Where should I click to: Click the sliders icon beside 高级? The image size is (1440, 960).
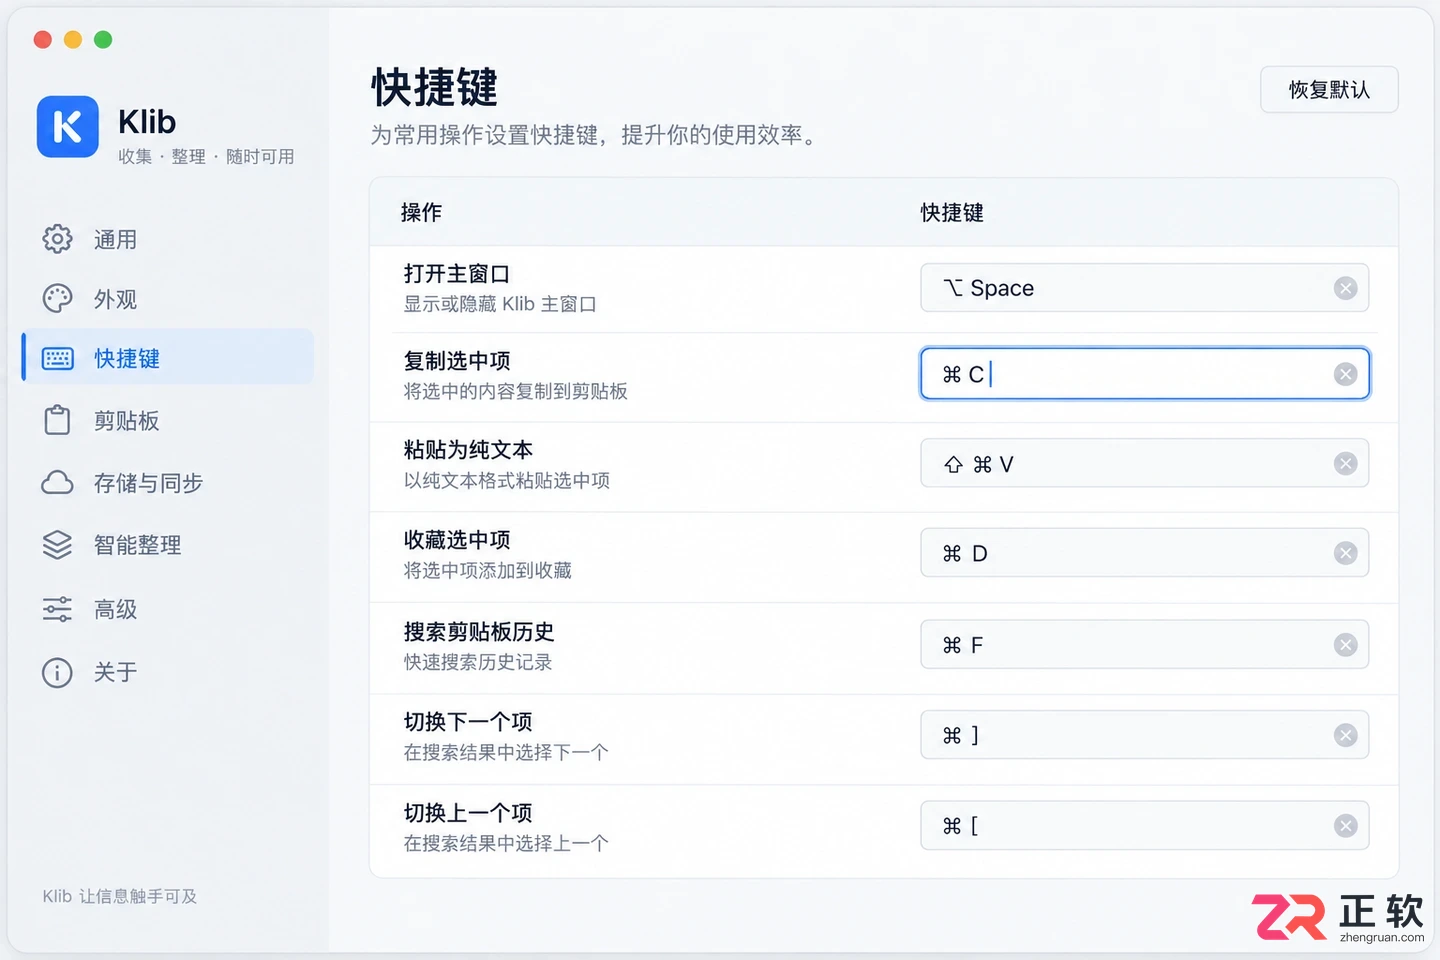pyautogui.click(x=57, y=609)
